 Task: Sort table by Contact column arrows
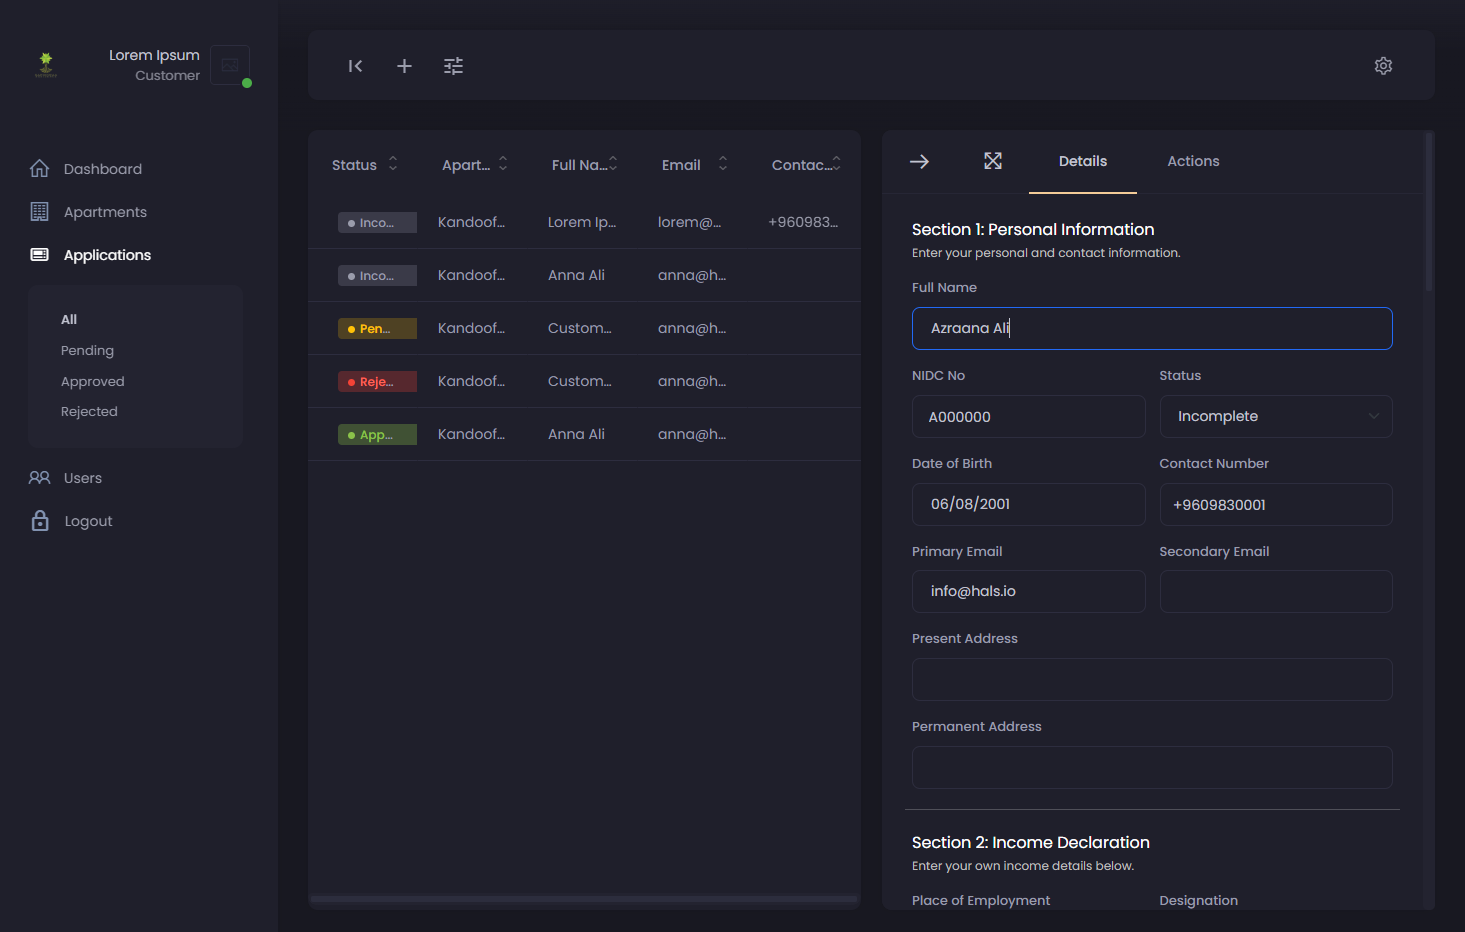click(x=836, y=164)
